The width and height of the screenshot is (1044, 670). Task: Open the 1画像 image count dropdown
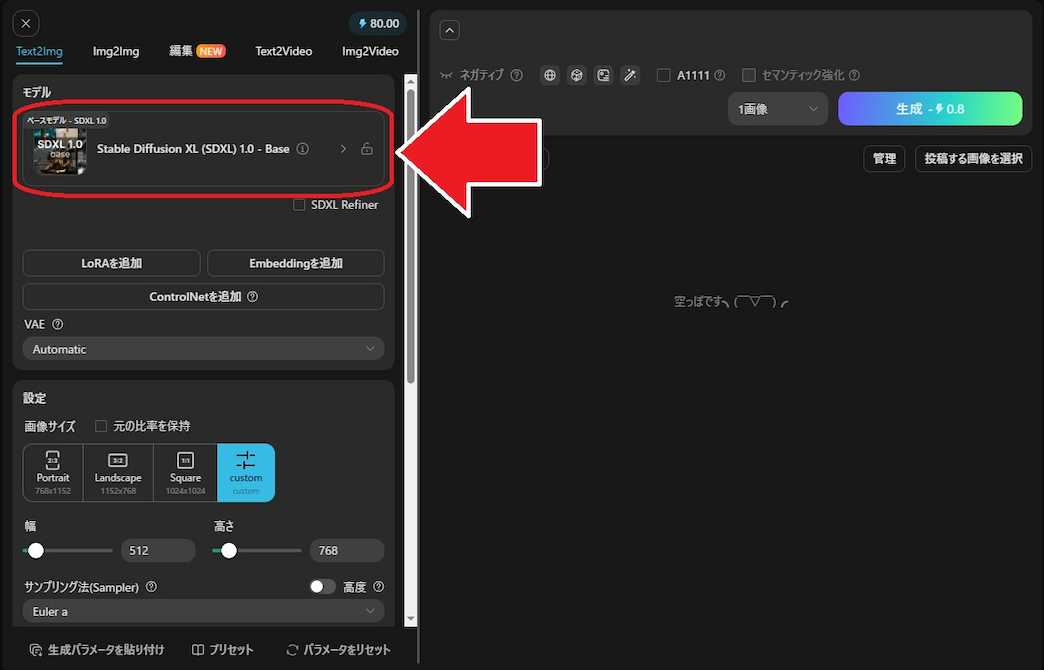click(777, 108)
